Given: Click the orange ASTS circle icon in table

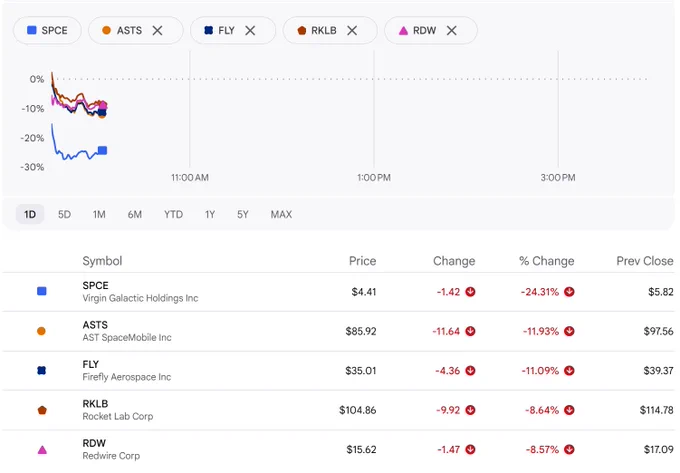Looking at the screenshot, I should point(41,331).
